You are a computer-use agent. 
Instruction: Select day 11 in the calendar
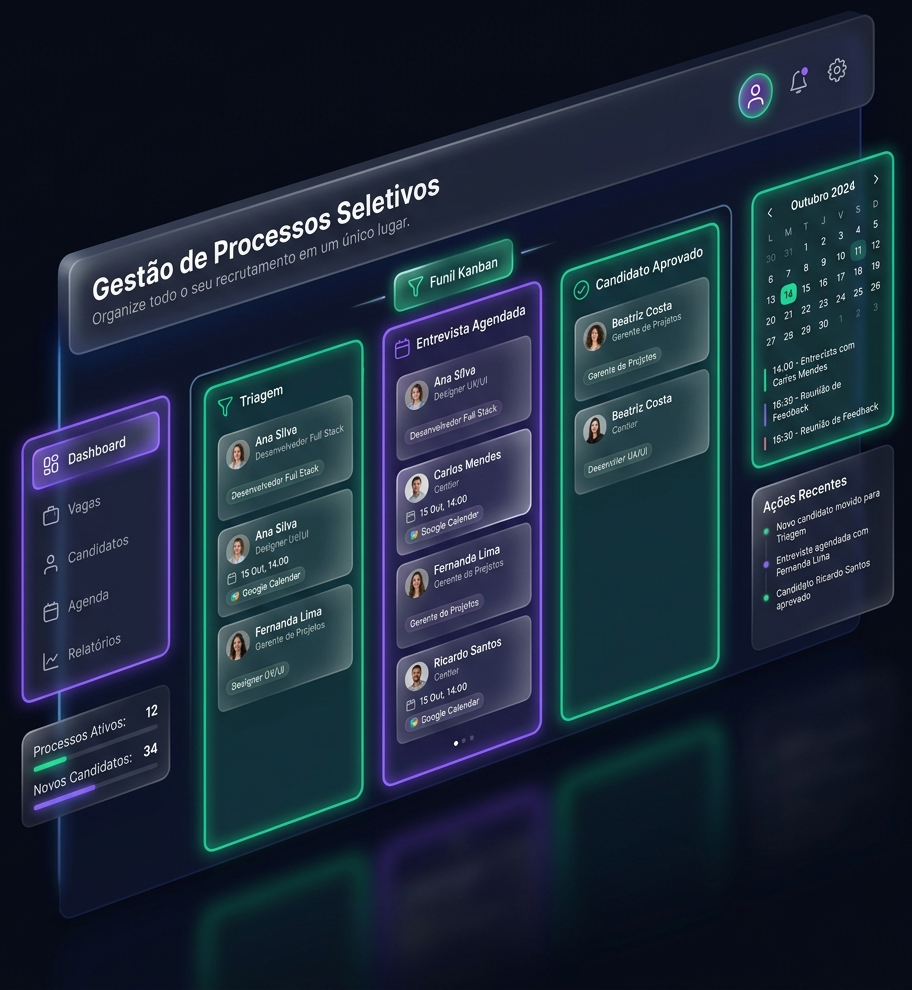click(x=858, y=251)
